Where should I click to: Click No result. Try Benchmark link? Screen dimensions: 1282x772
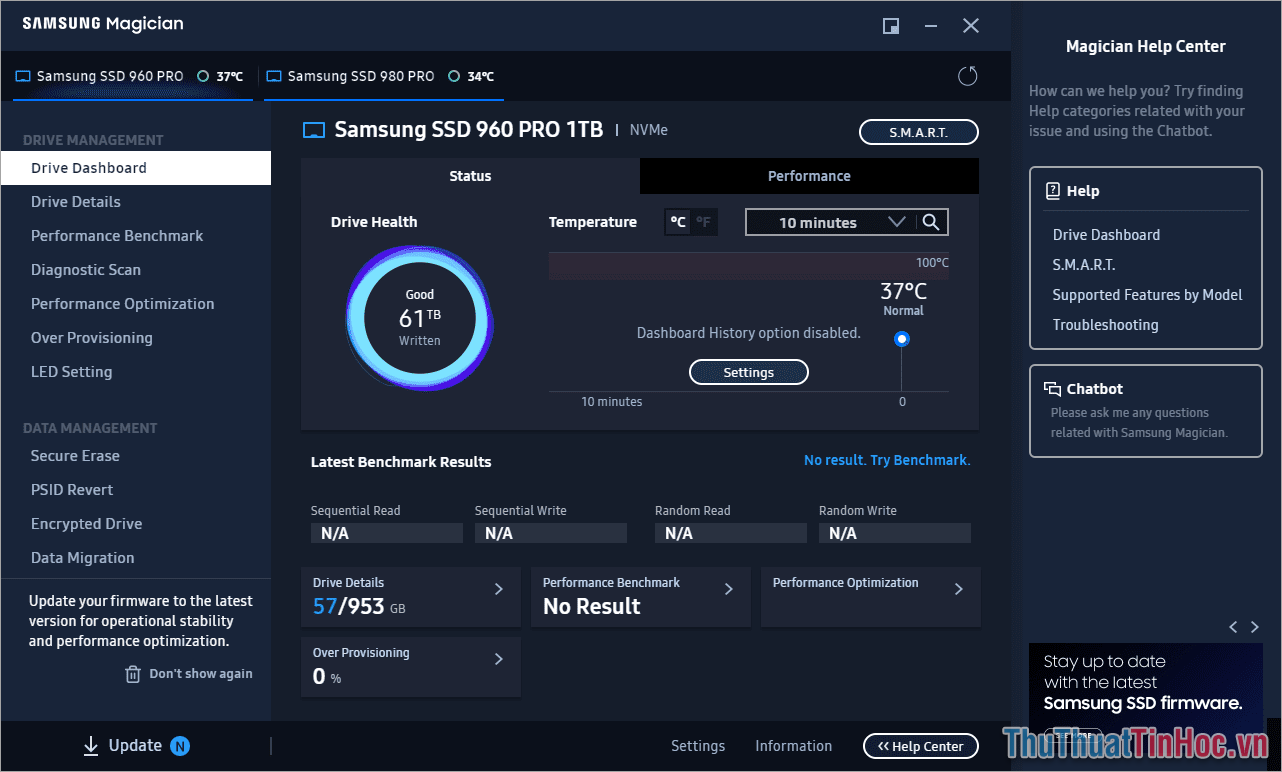click(887, 460)
